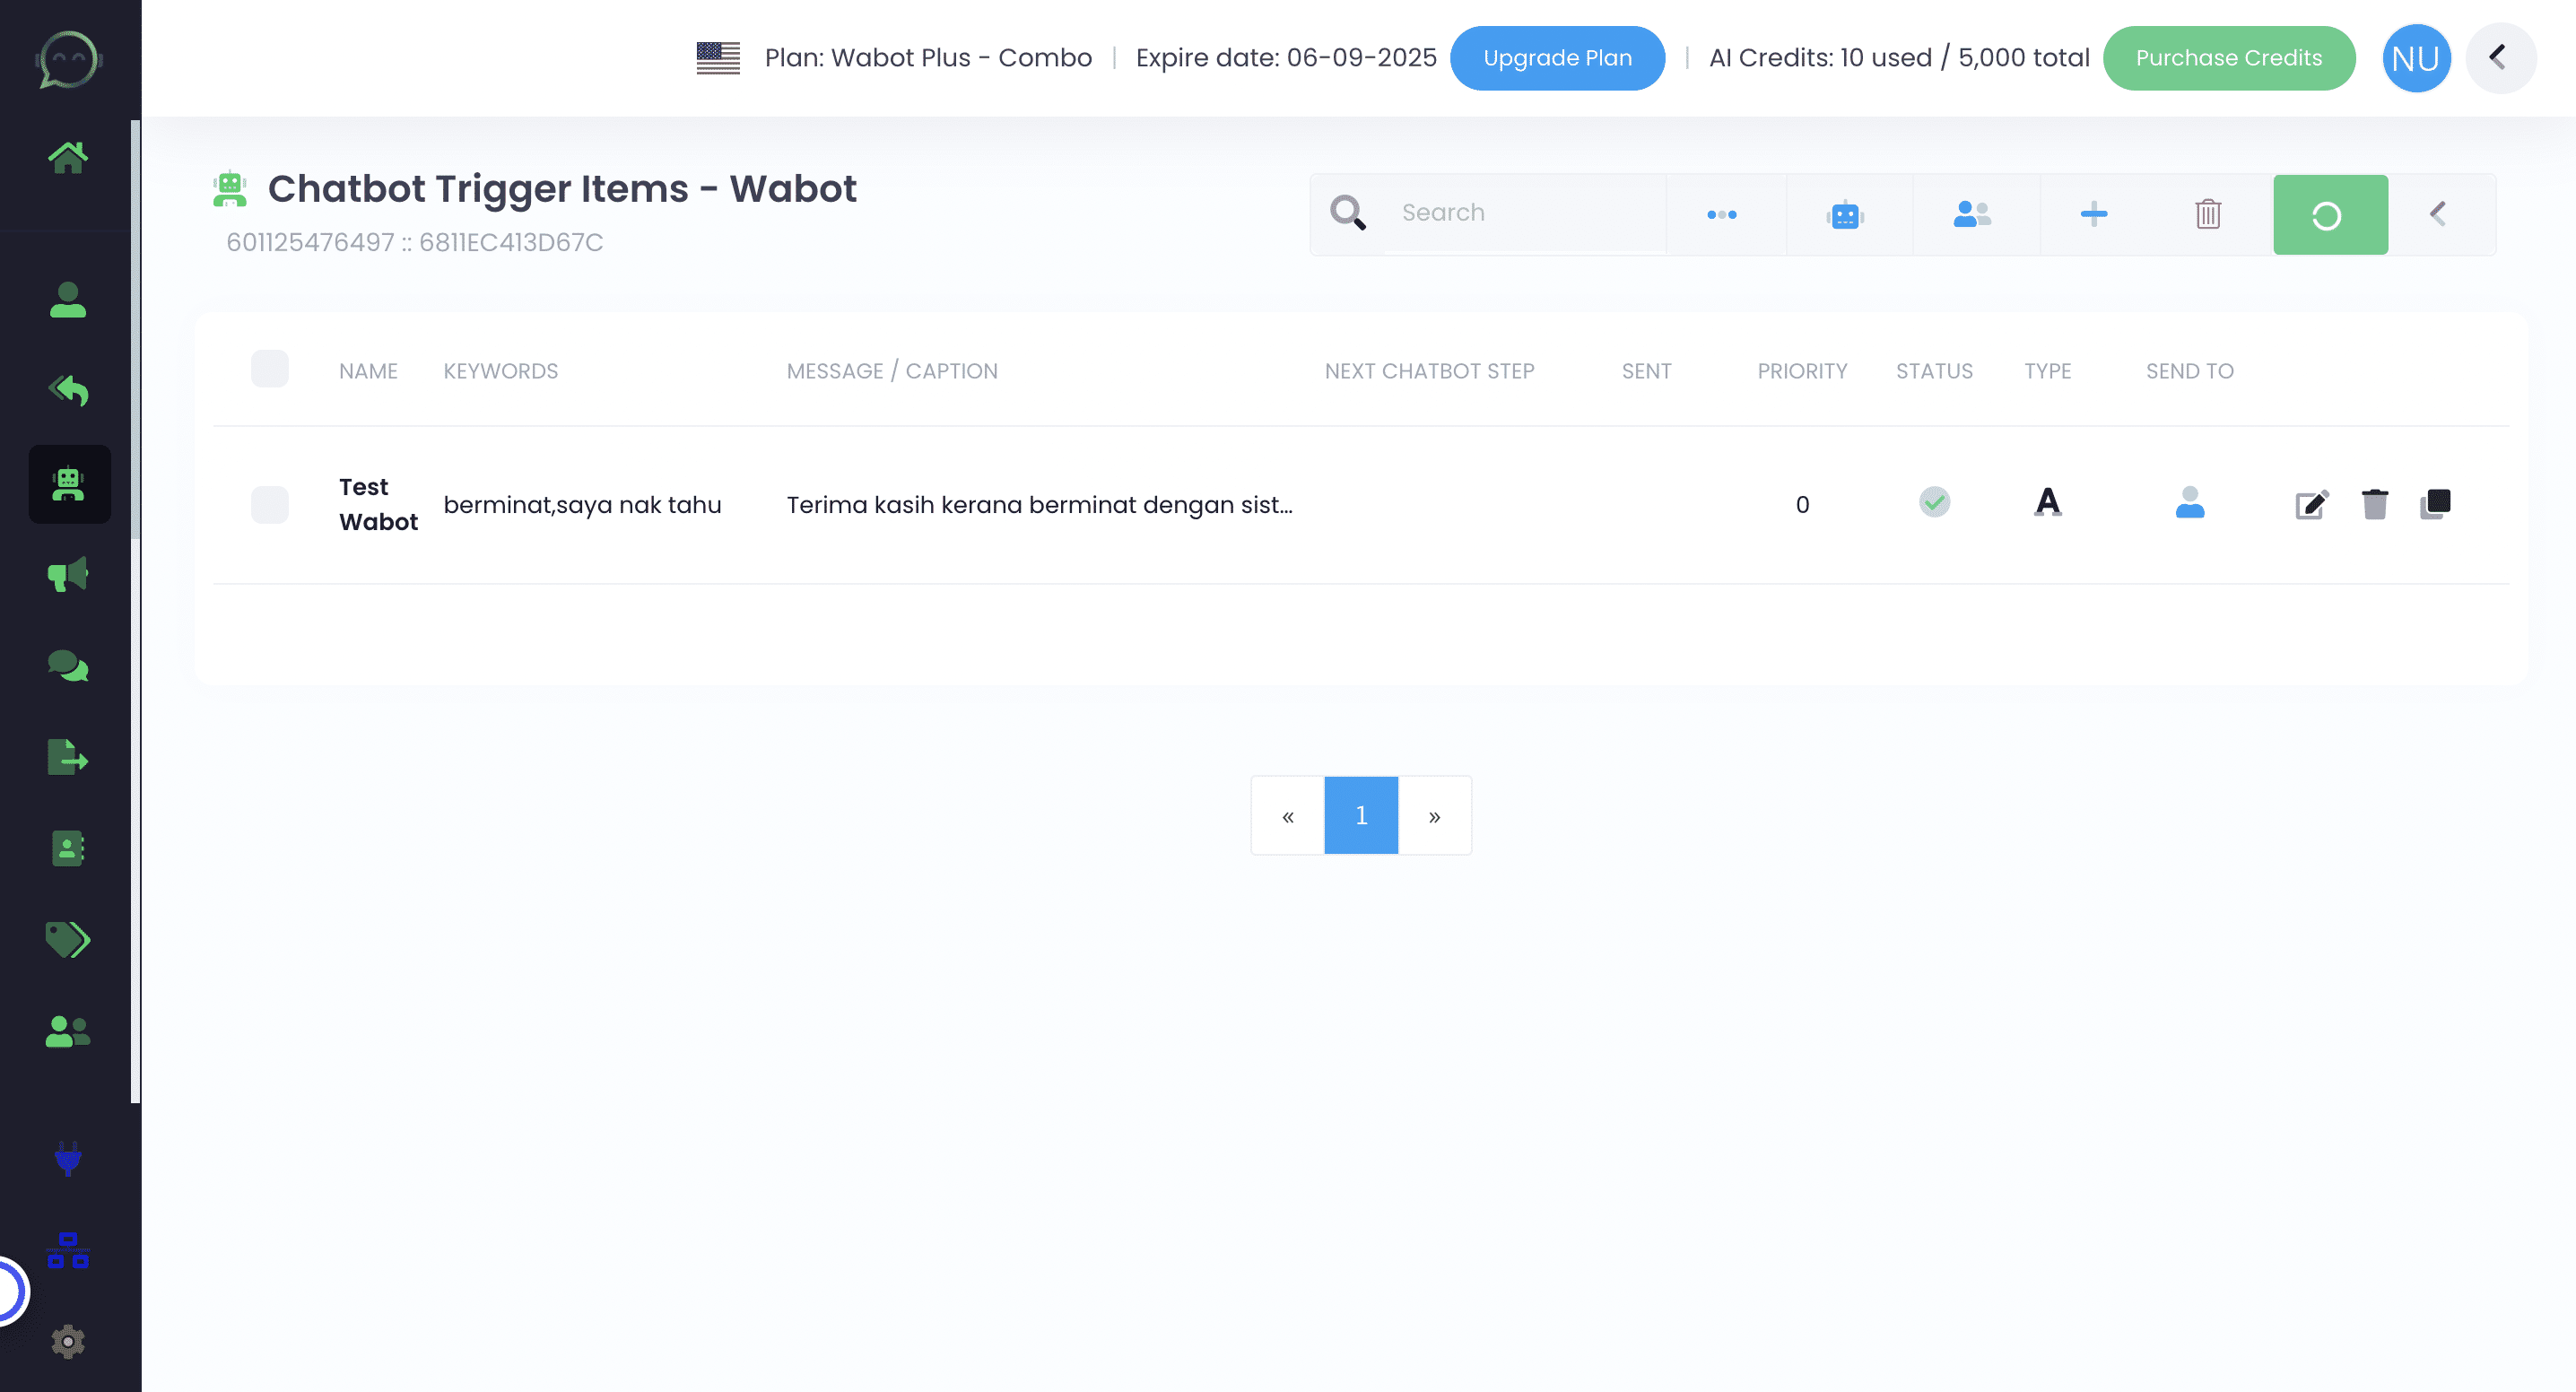Open the three-dots more options menu
This screenshot has width=2576, height=1392.
pyautogui.click(x=1721, y=214)
